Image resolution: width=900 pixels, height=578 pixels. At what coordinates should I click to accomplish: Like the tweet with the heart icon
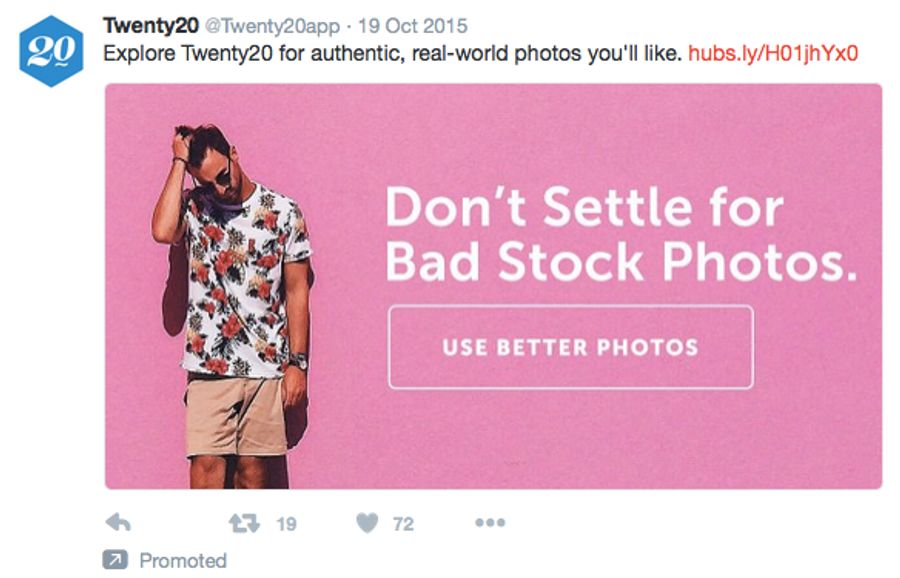tap(368, 523)
